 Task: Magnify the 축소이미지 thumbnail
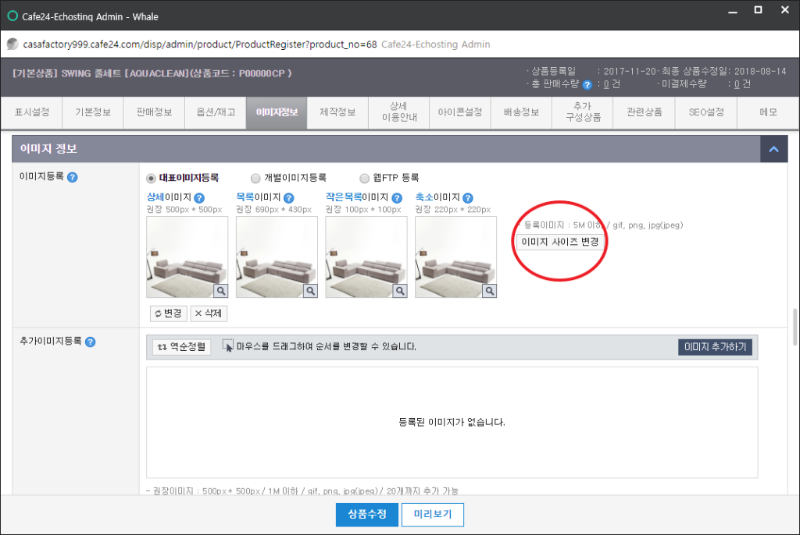point(489,291)
